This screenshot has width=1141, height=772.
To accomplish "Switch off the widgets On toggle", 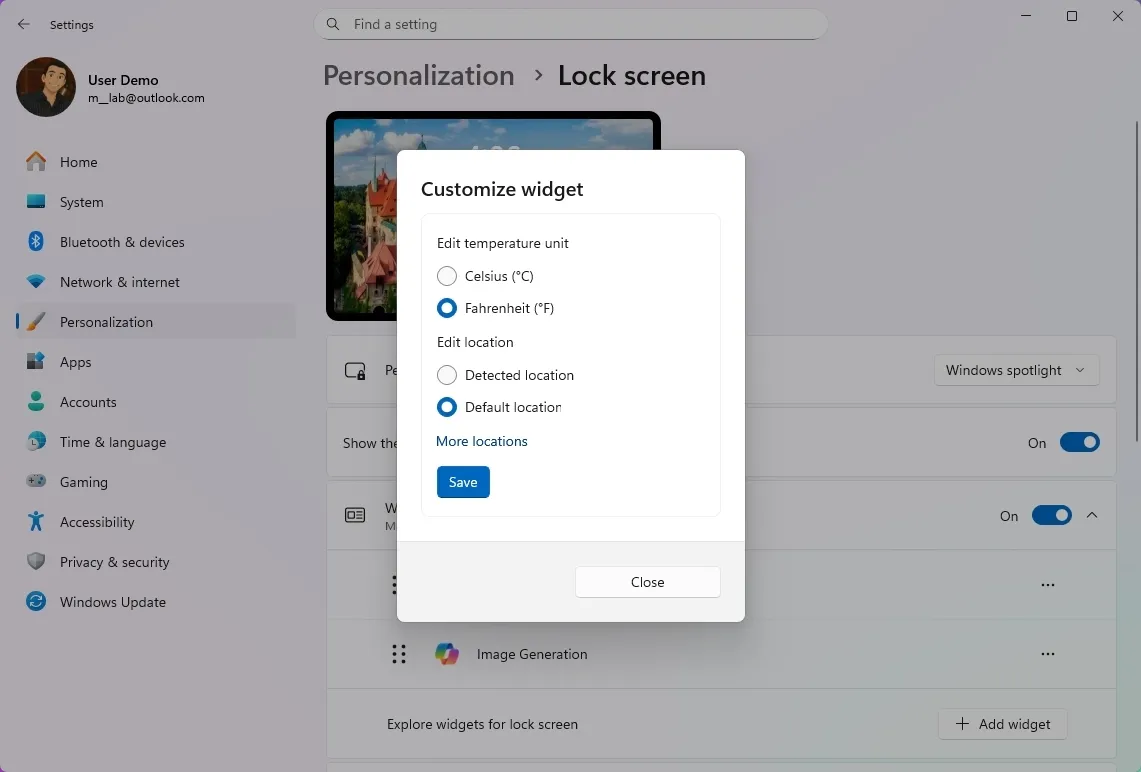I will point(1051,516).
